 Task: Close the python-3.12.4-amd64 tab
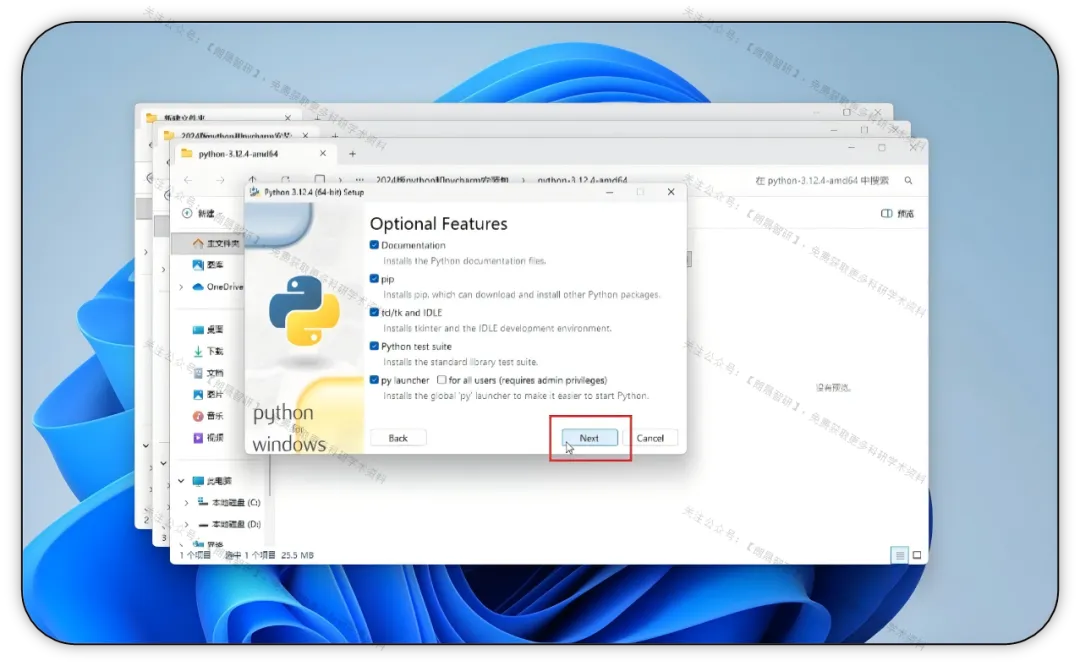(x=323, y=154)
